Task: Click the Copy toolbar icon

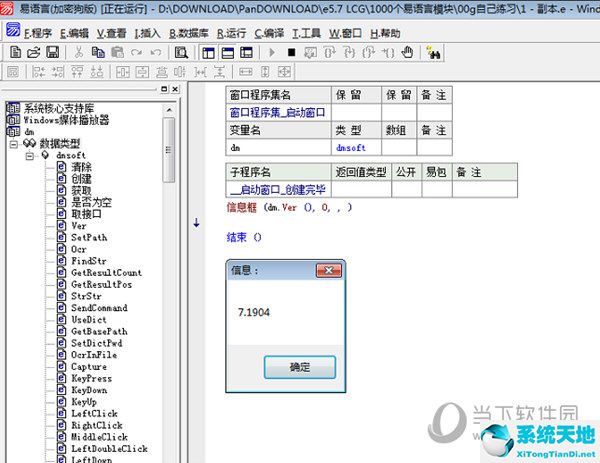Action: click(98, 52)
